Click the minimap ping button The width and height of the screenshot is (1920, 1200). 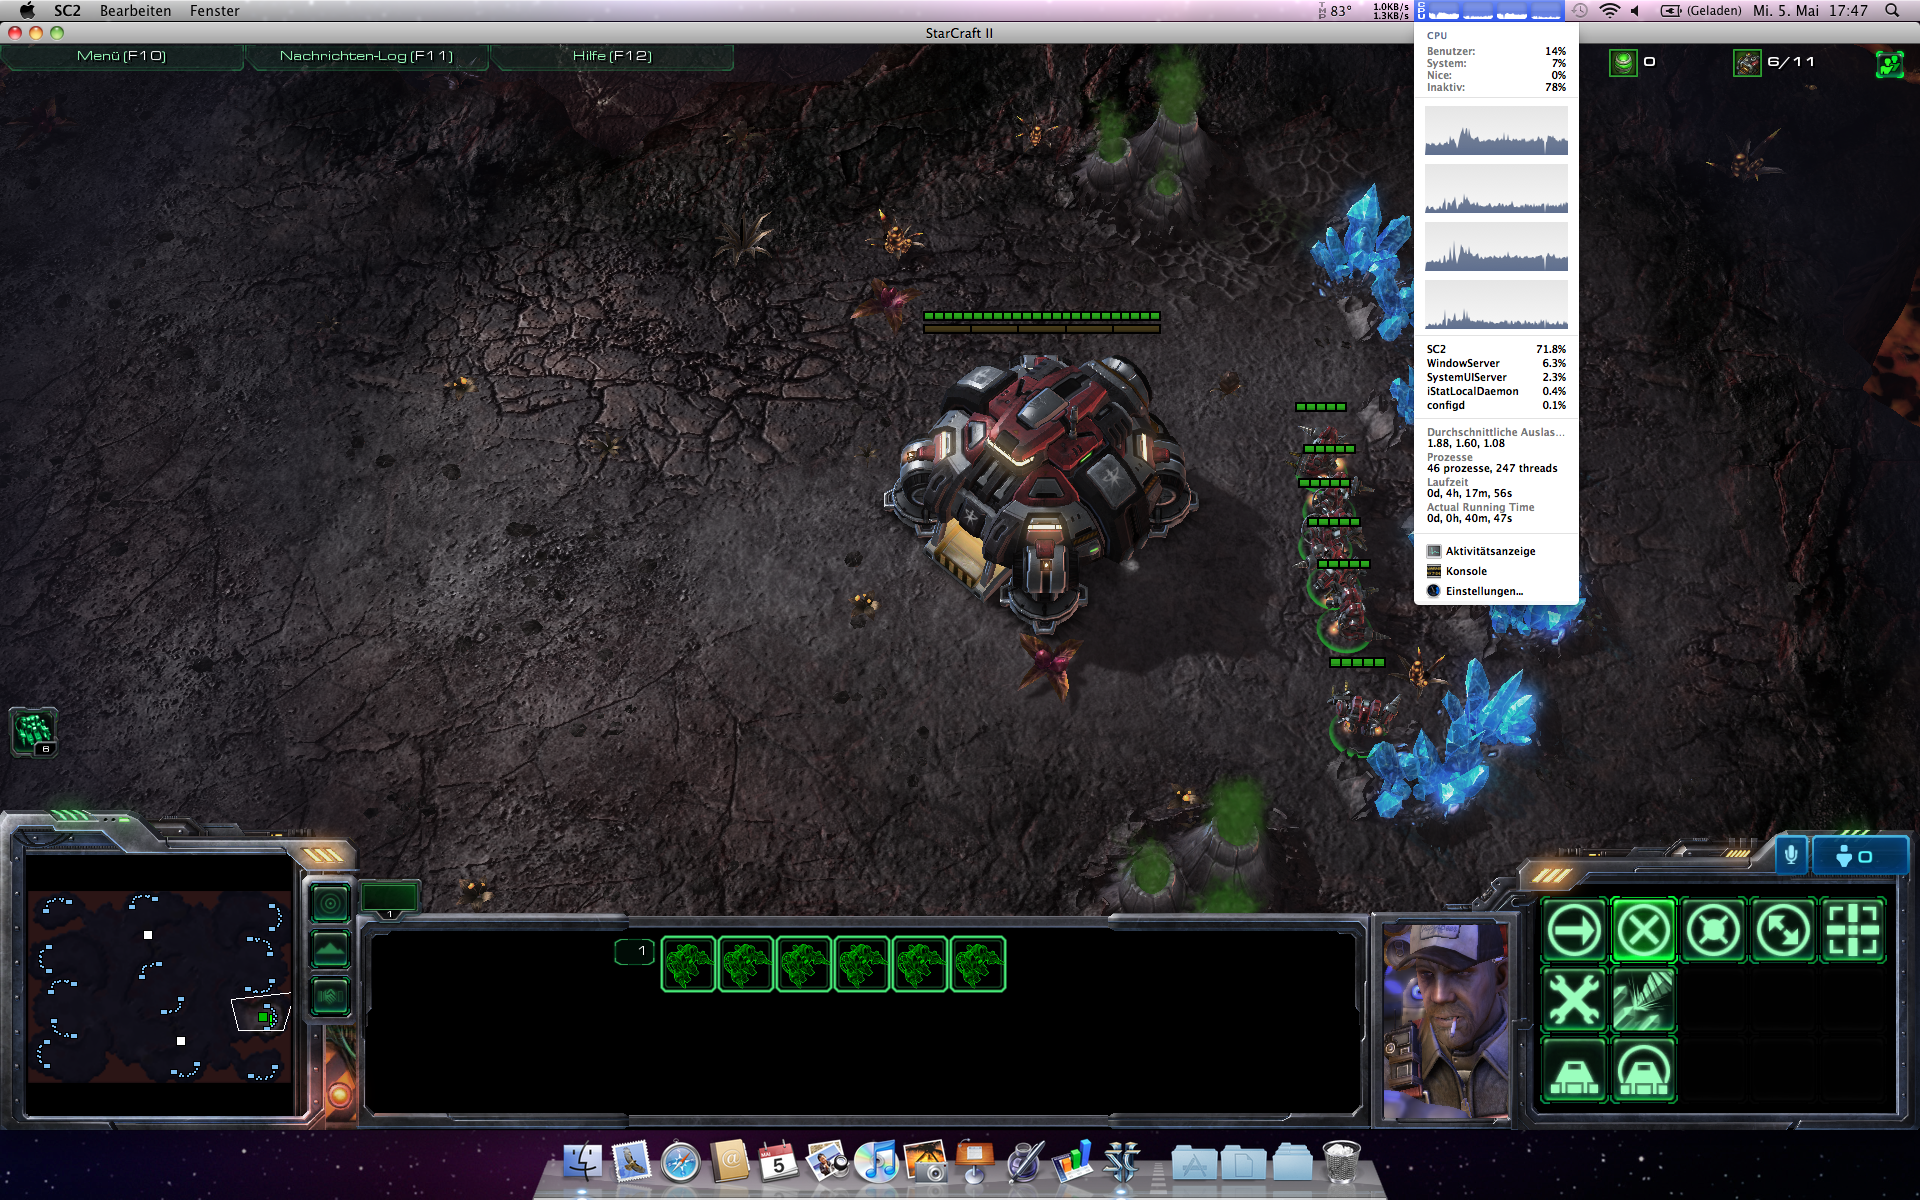330,904
